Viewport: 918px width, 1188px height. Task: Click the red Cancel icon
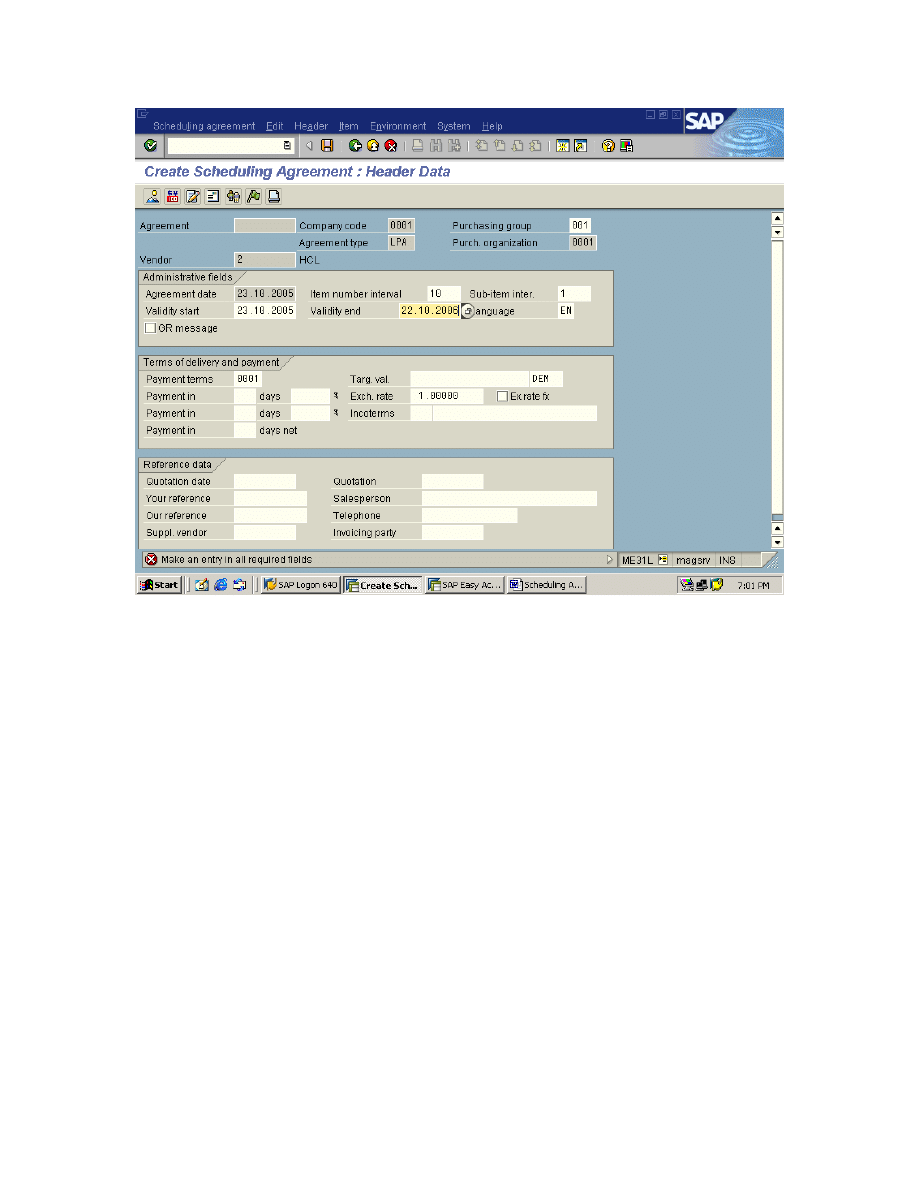[x=391, y=146]
